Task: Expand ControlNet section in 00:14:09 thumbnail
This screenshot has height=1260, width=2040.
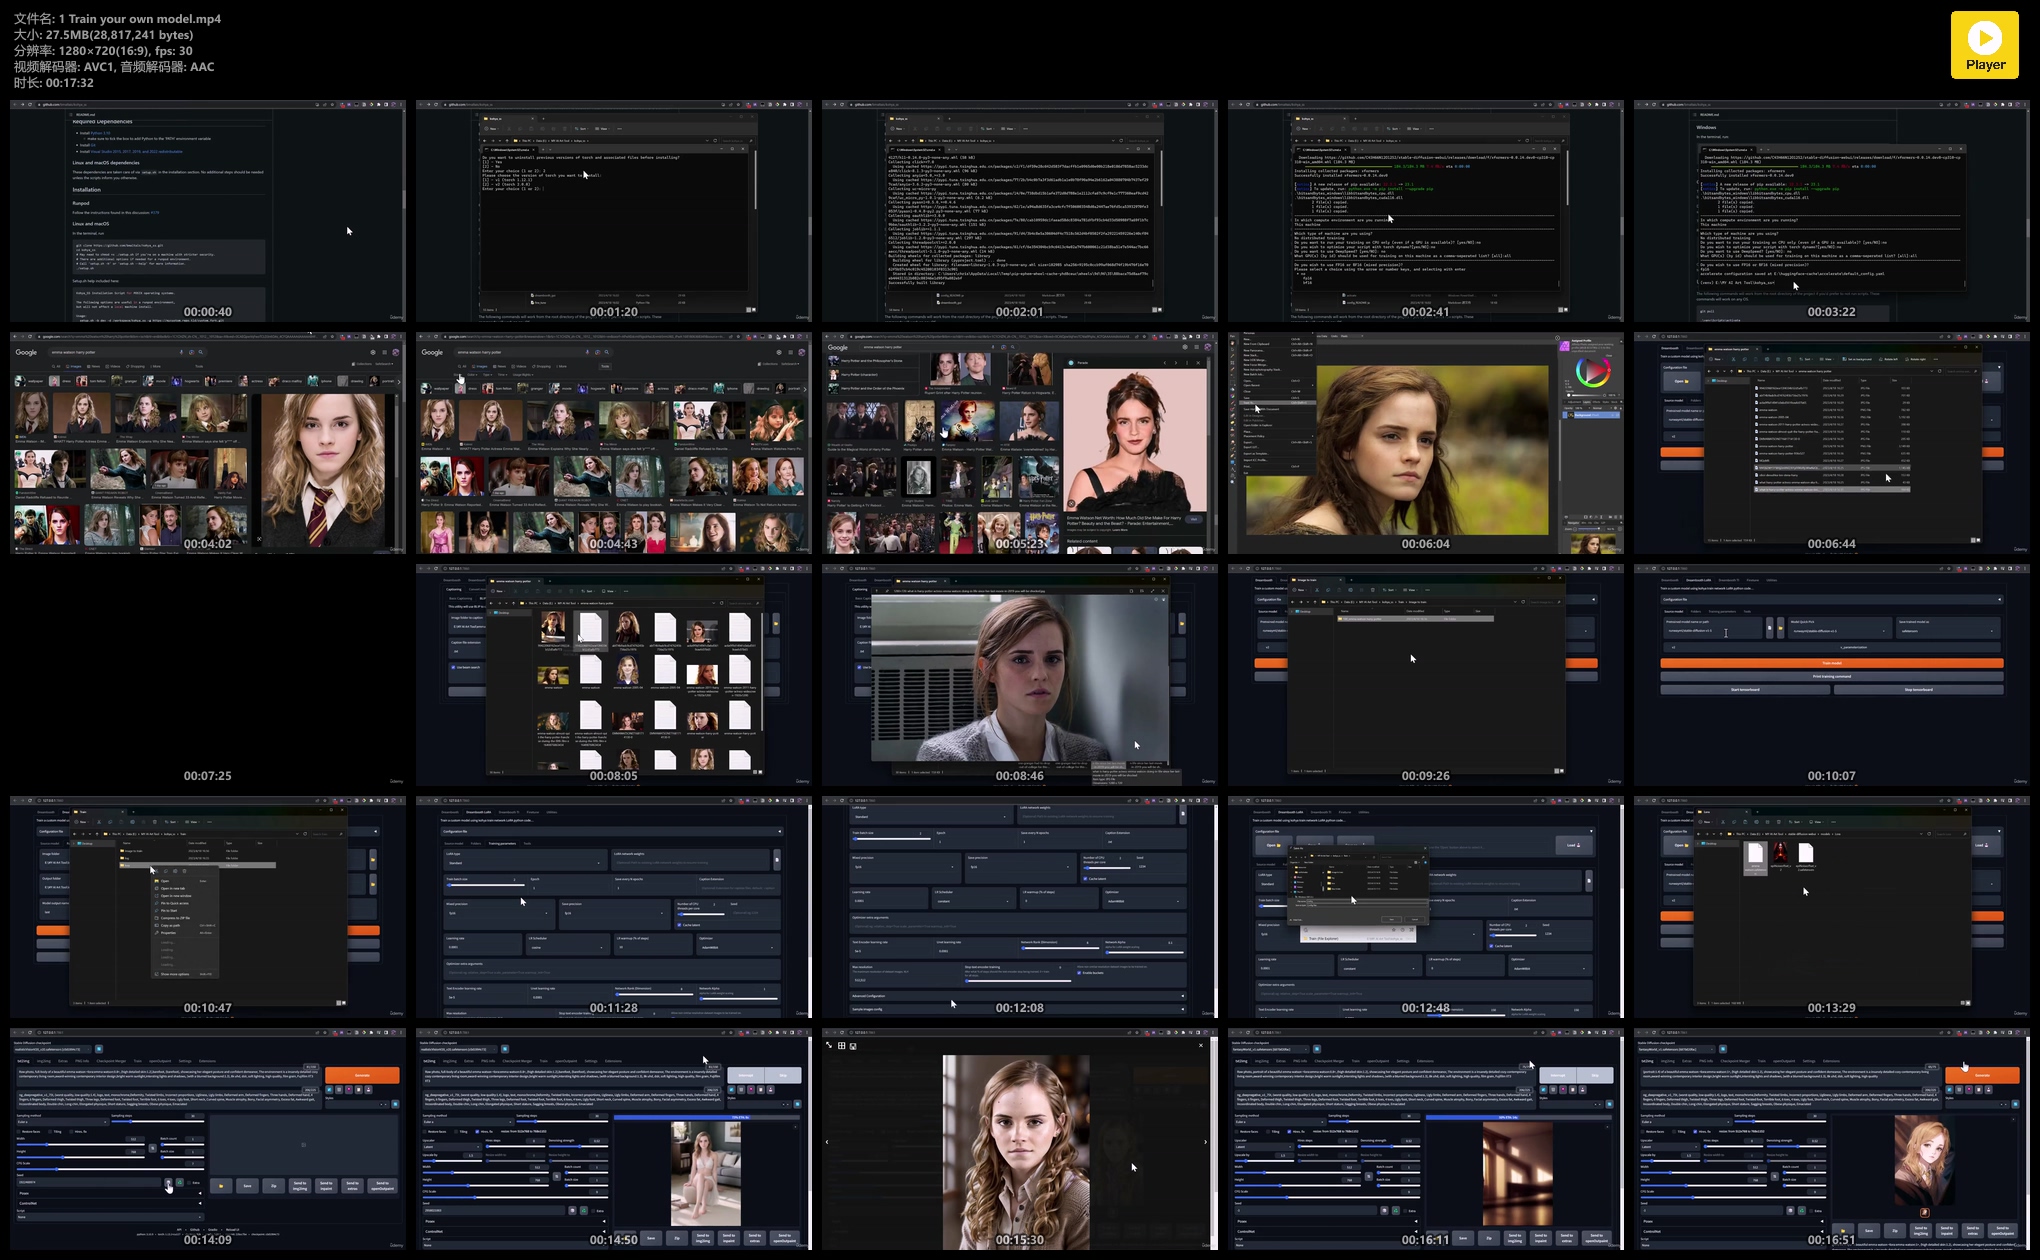Action: point(110,1203)
